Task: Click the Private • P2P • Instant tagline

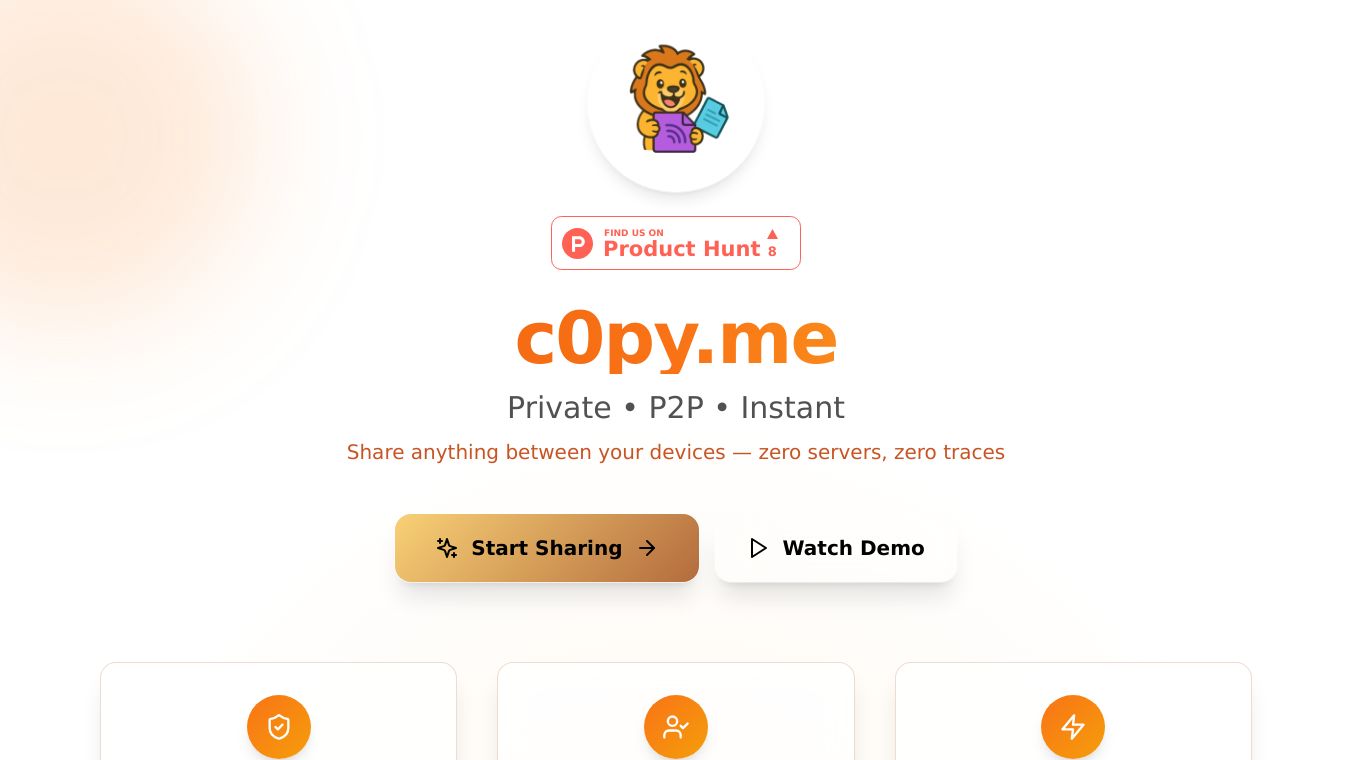Action: tap(676, 408)
